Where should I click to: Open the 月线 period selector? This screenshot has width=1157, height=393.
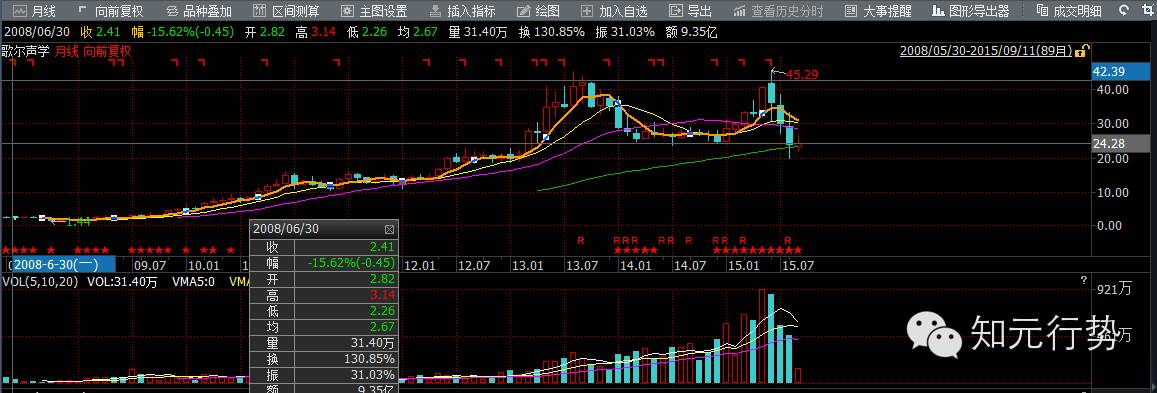click(x=34, y=11)
